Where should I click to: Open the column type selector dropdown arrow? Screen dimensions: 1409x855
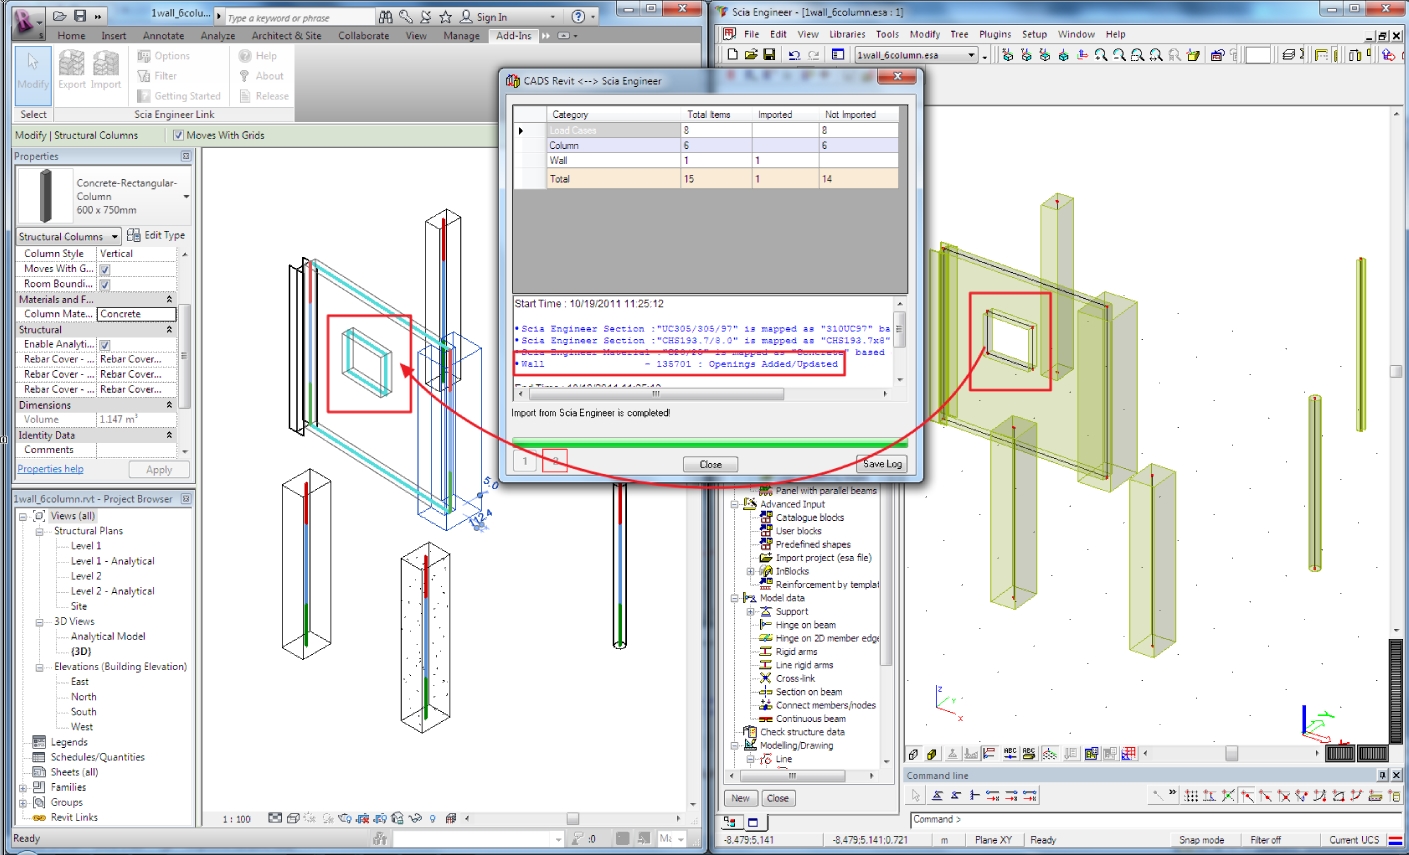[x=186, y=197]
